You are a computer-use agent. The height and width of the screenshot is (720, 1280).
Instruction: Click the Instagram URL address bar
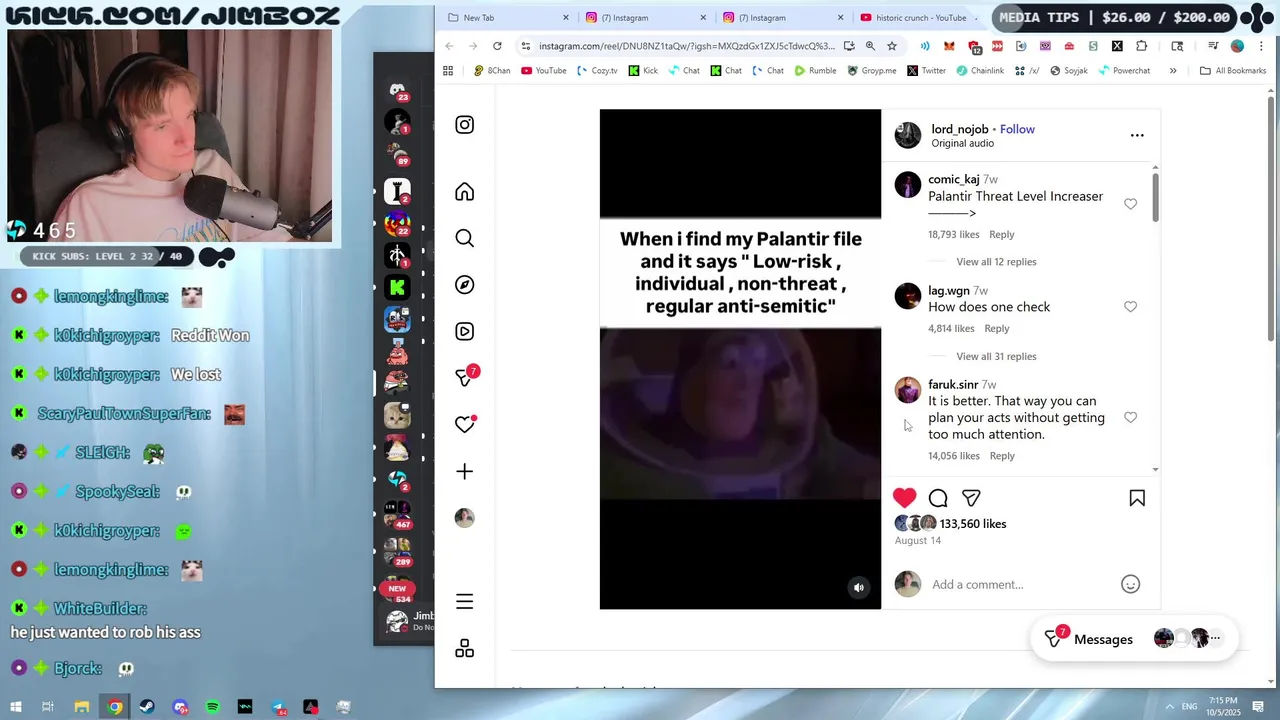point(686,46)
